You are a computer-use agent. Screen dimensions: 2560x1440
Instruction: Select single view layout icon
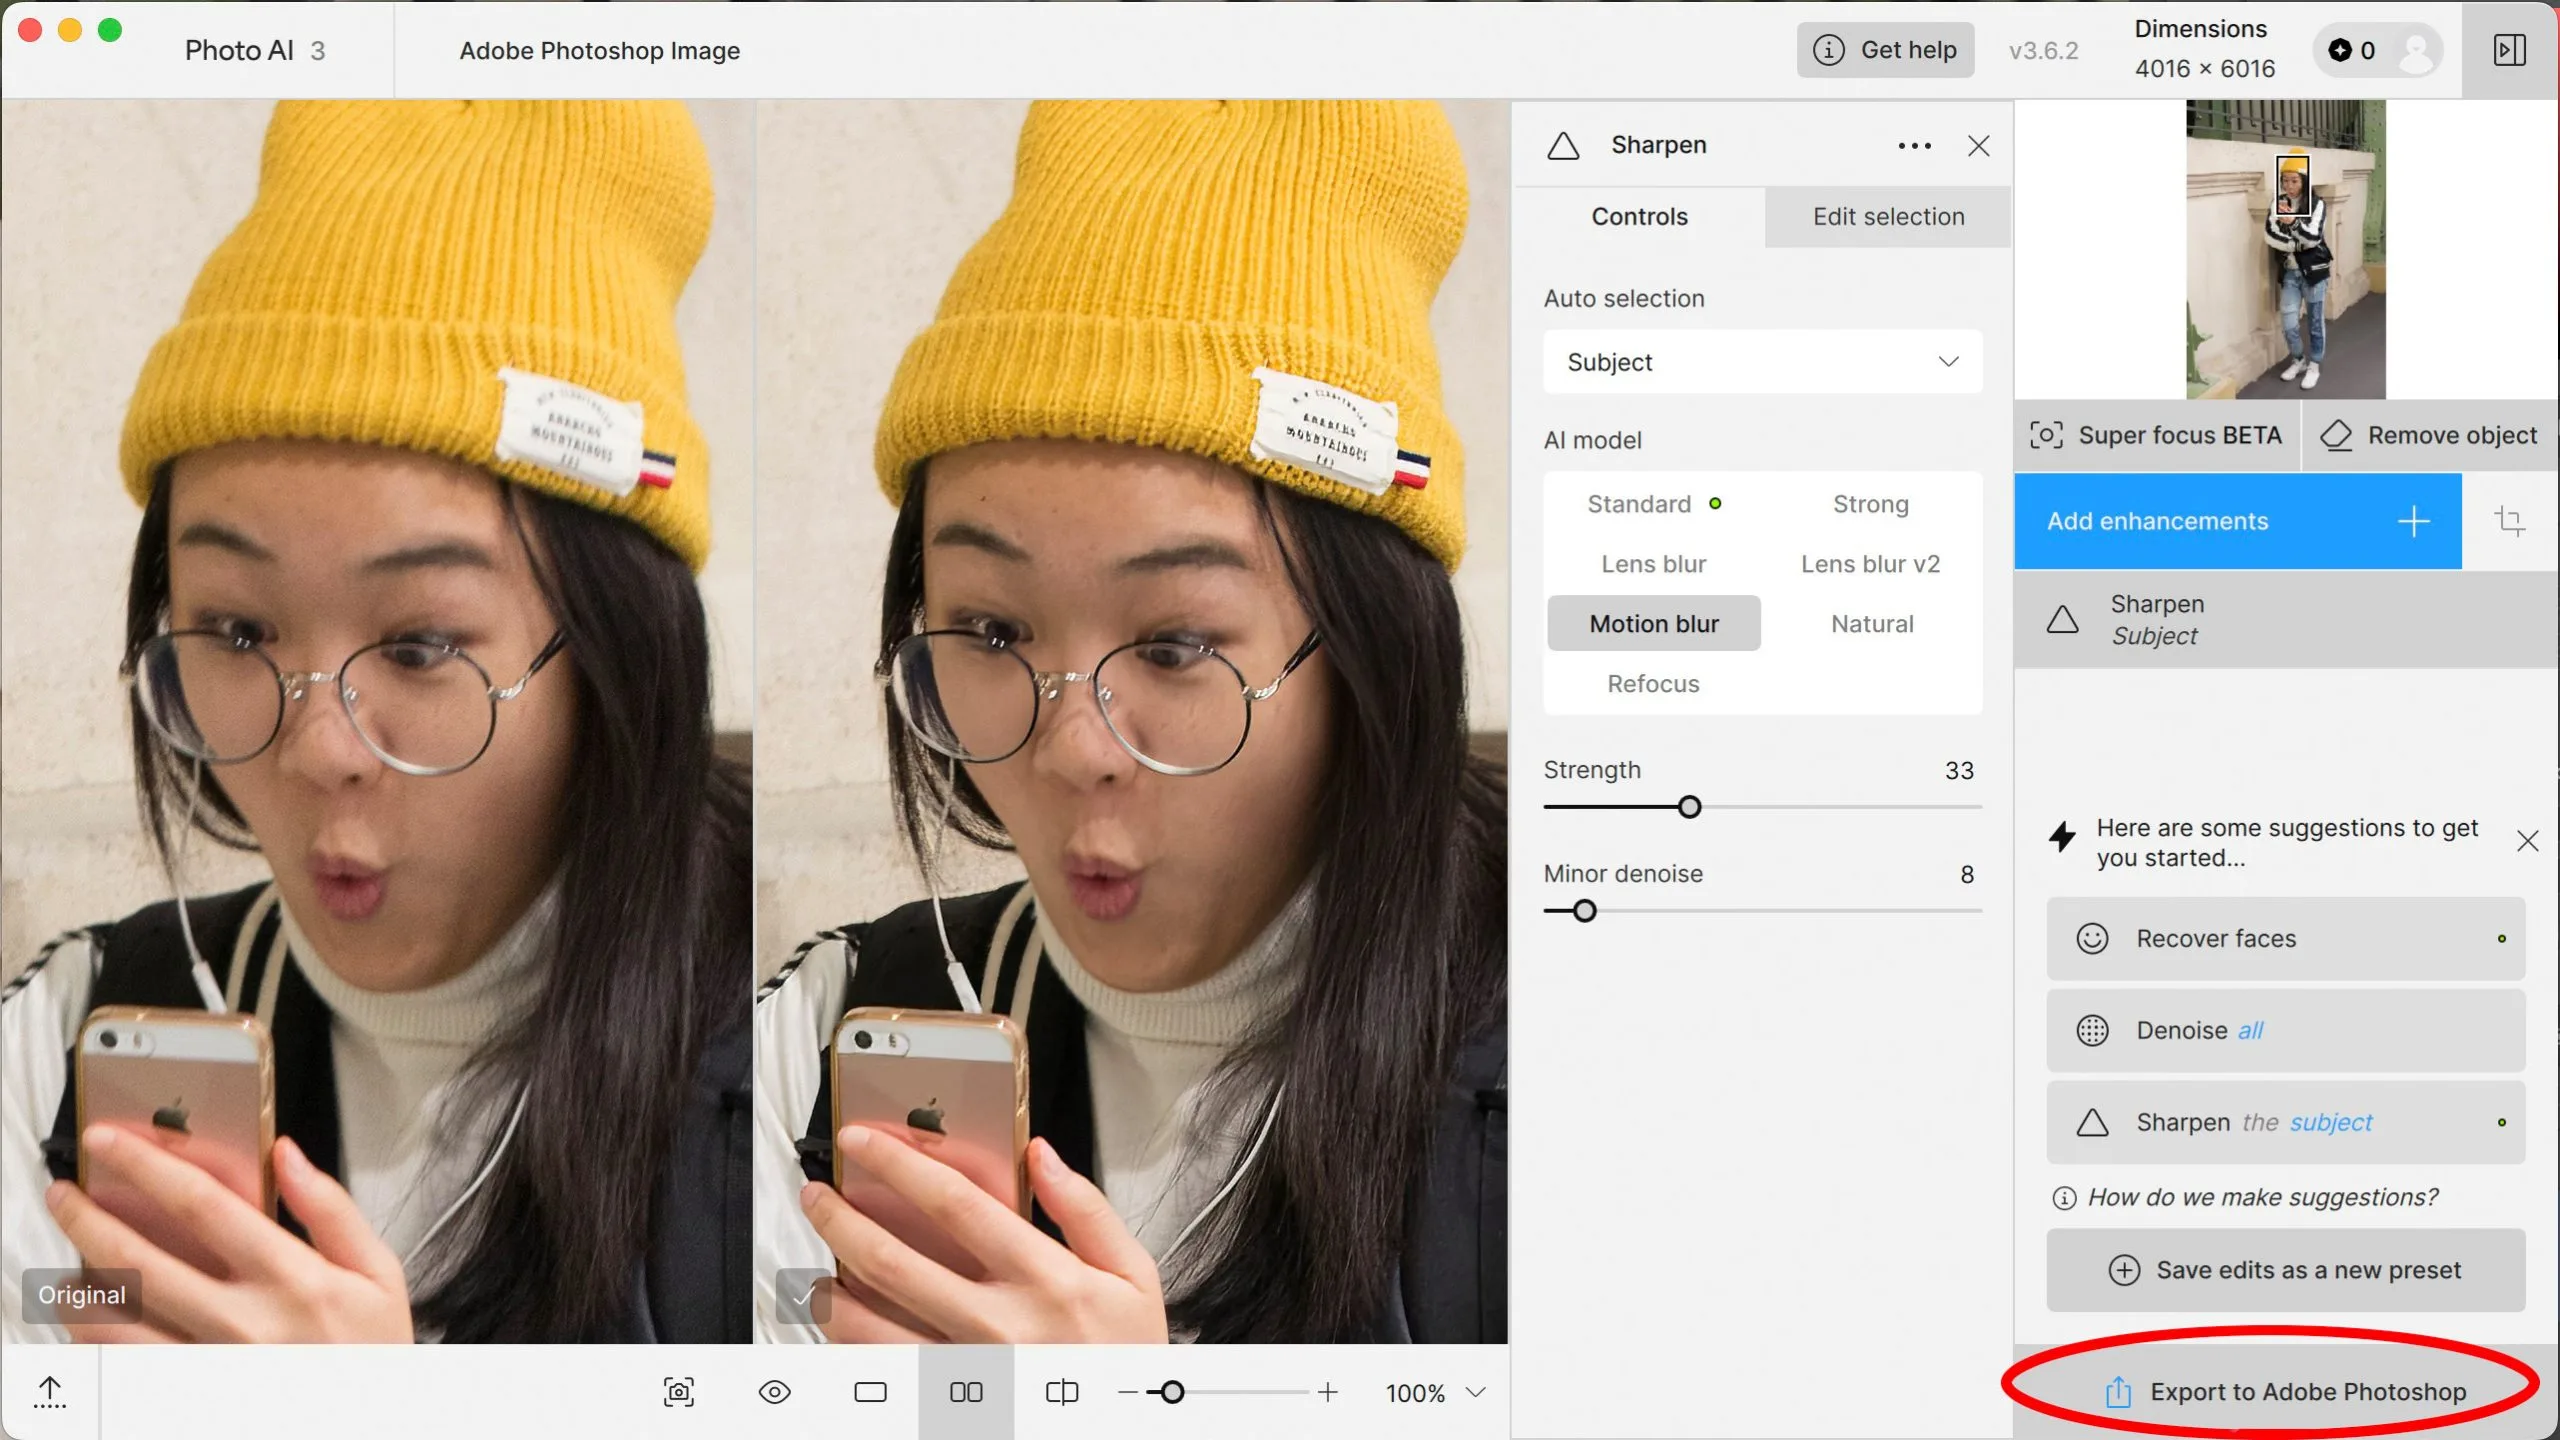(870, 1392)
